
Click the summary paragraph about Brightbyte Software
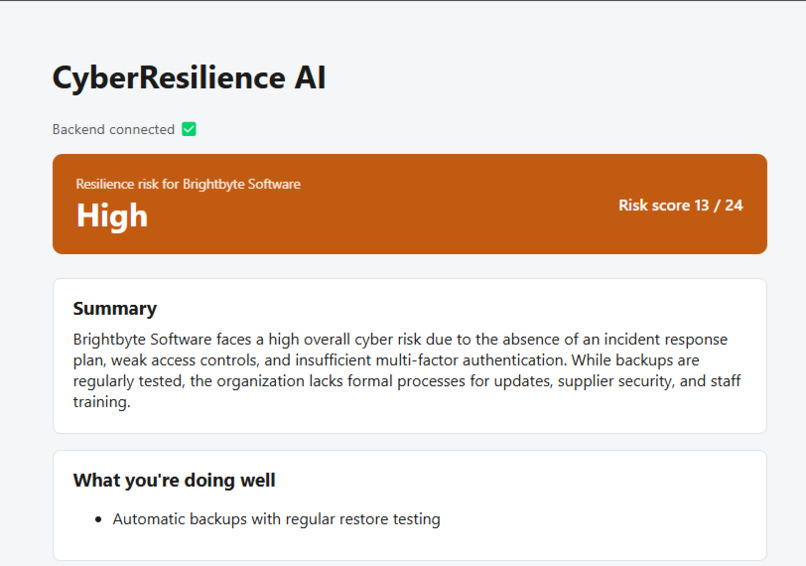pyautogui.click(x=407, y=370)
